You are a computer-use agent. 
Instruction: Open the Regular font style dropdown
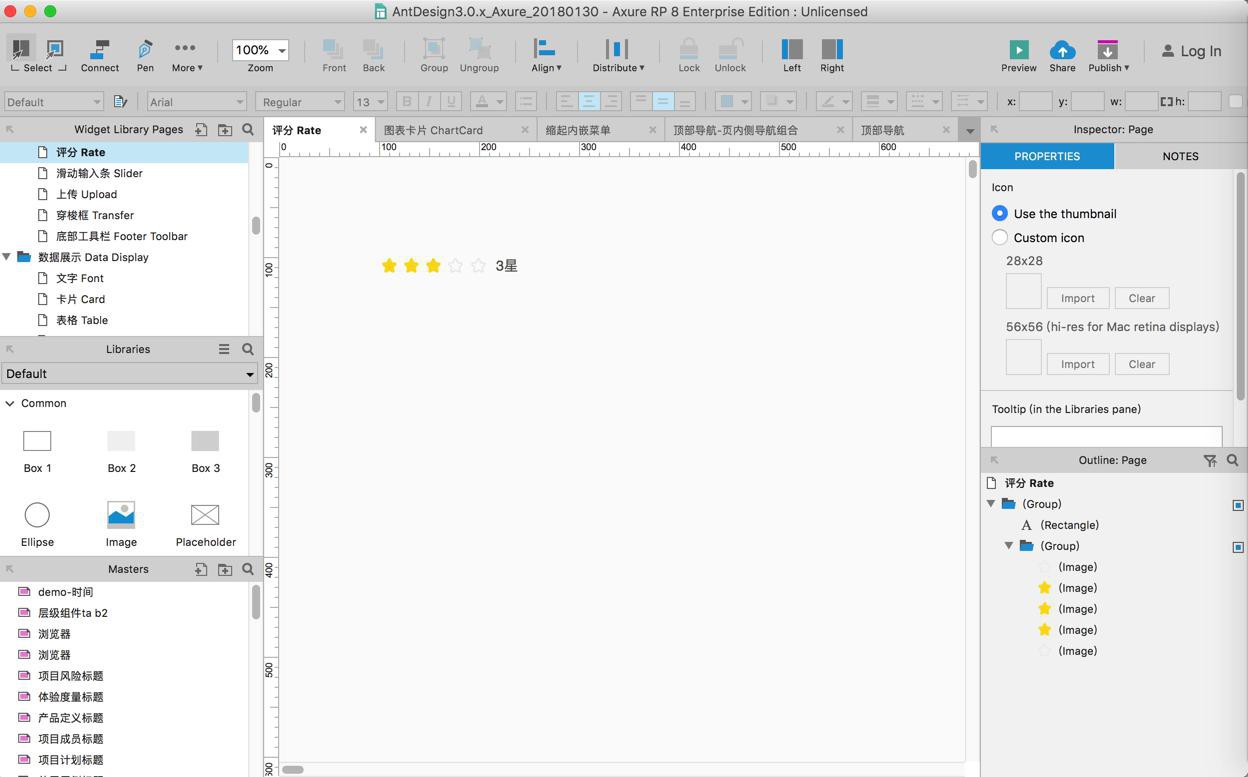pos(300,101)
